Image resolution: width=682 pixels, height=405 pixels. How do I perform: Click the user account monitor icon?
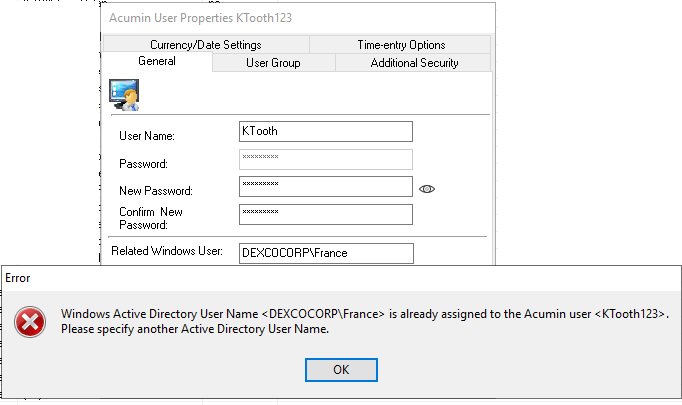(124, 95)
